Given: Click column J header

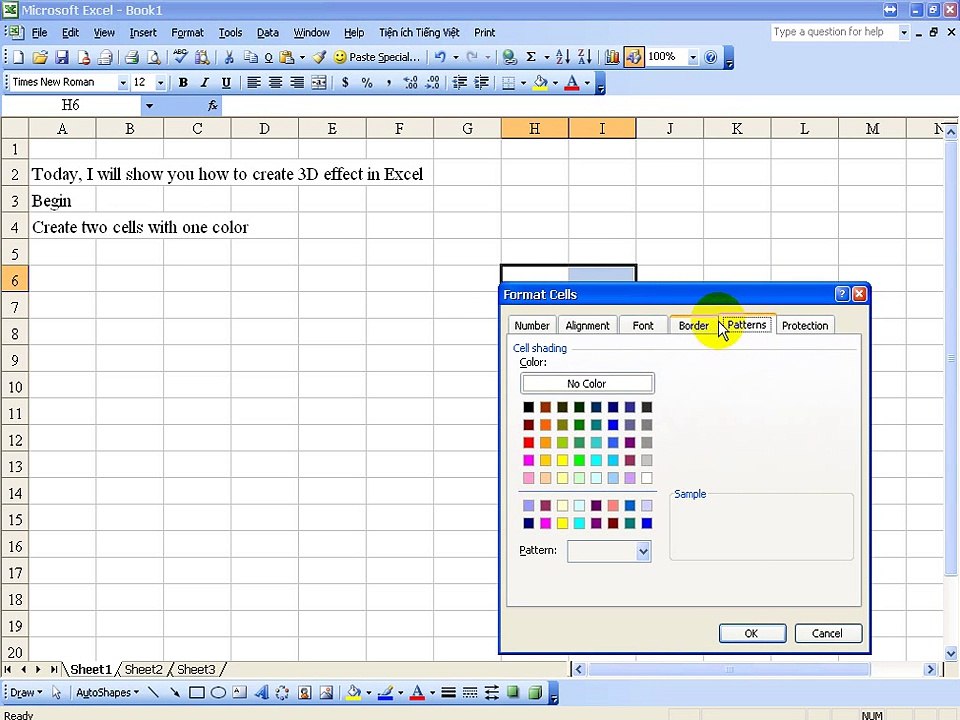Looking at the screenshot, I should (x=670, y=129).
